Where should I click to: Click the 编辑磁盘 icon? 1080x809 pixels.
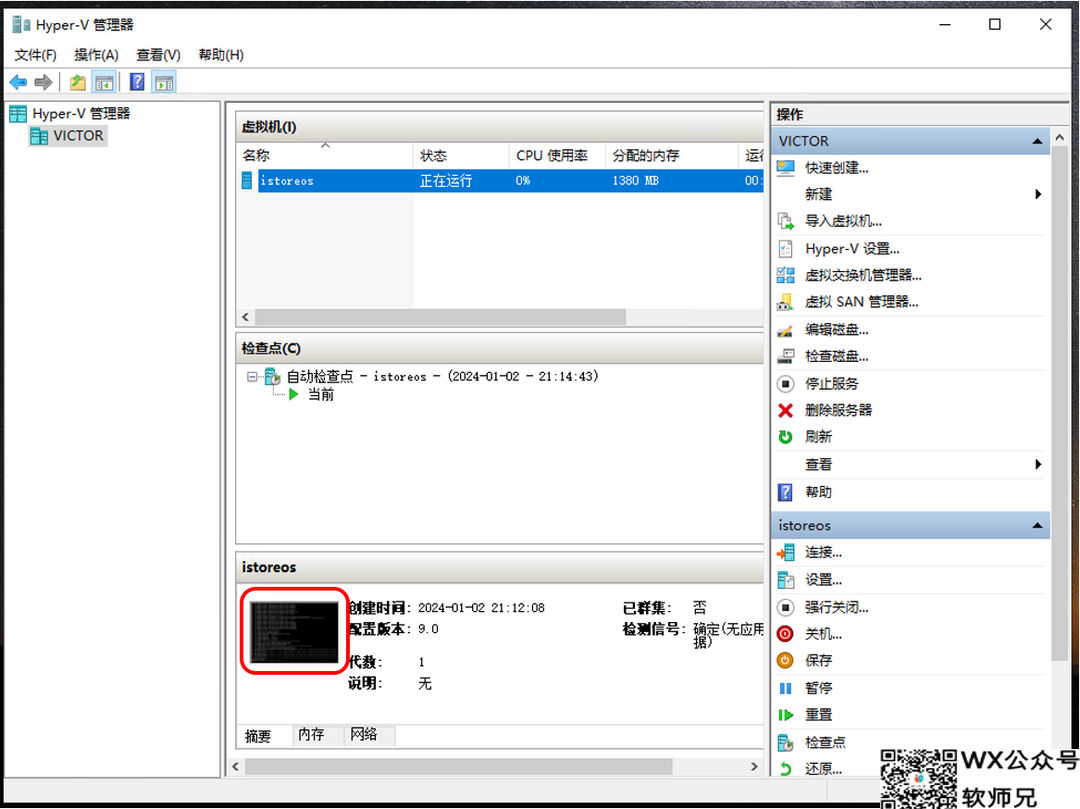pyautogui.click(x=785, y=330)
